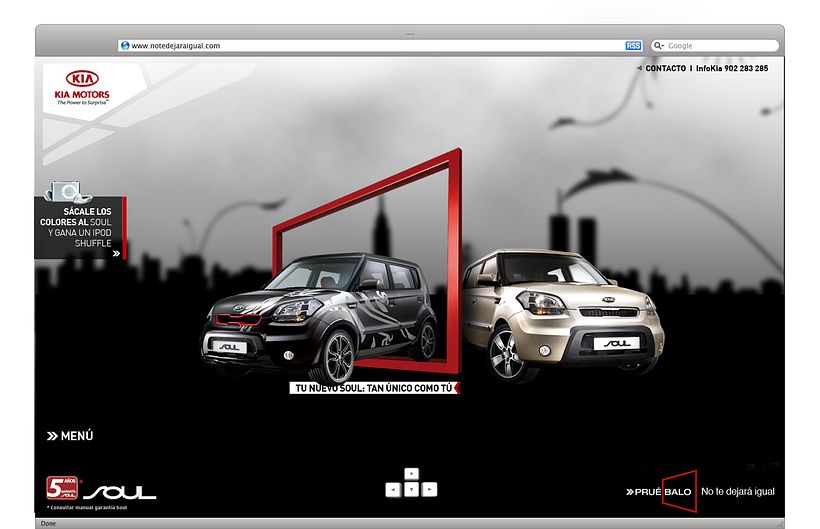Click InfoKia 902 283 285 text

click(732, 68)
